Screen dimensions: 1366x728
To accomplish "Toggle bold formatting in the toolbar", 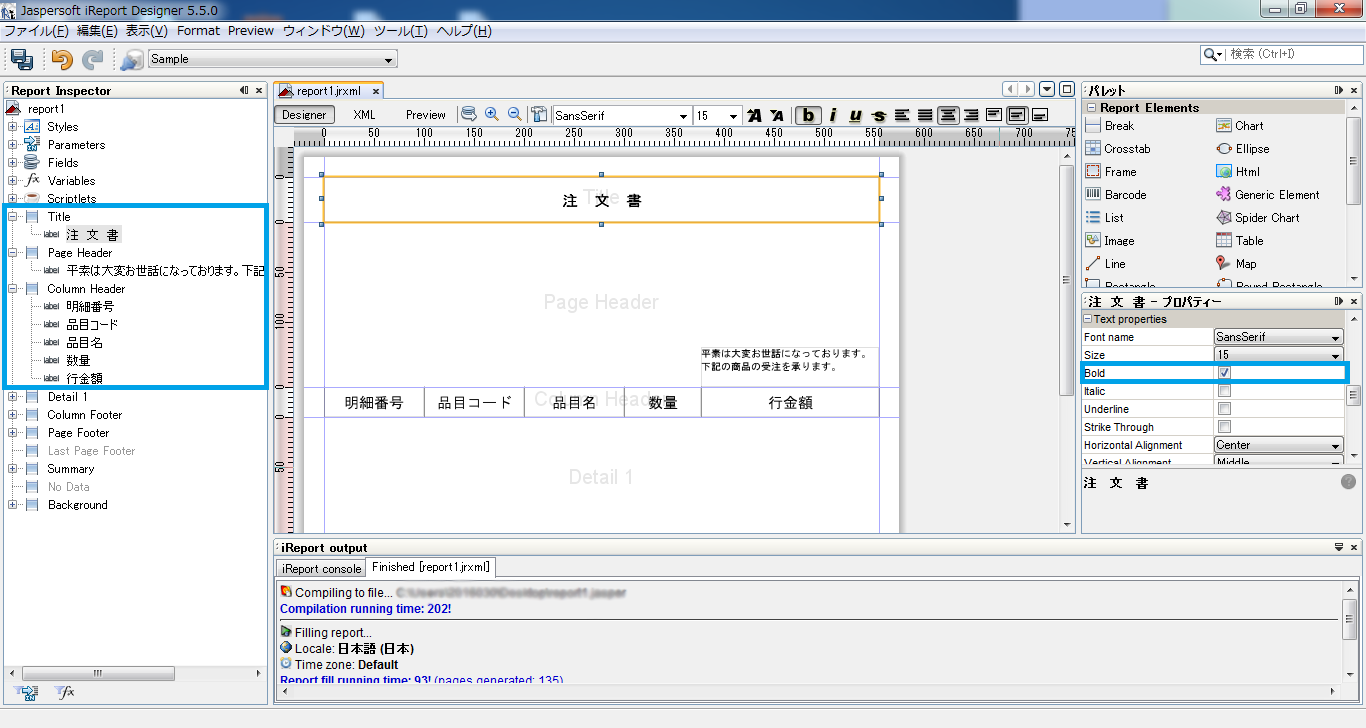I will click(x=807, y=115).
